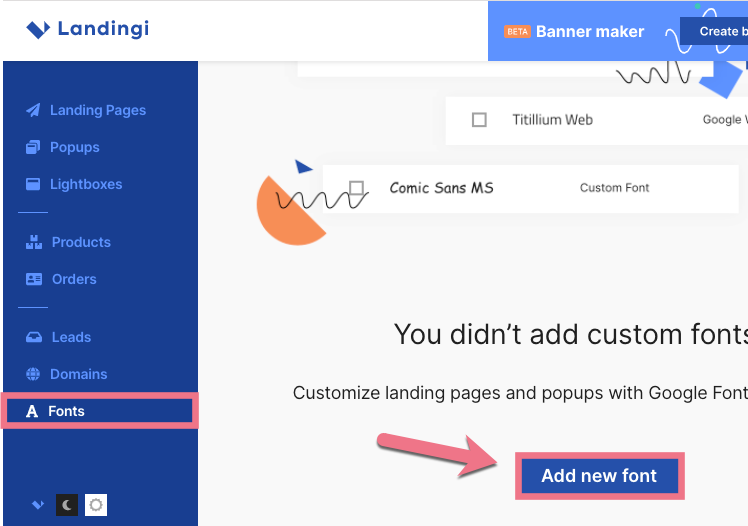Check the Comic Sans MS checkbox
748x526 pixels.
click(356, 187)
